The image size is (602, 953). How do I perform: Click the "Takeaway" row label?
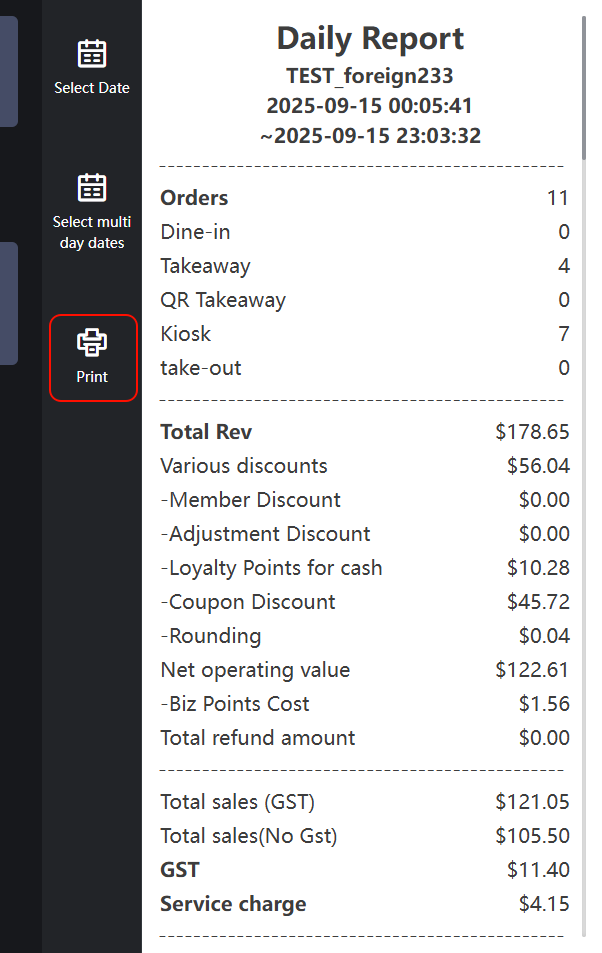pos(205,266)
